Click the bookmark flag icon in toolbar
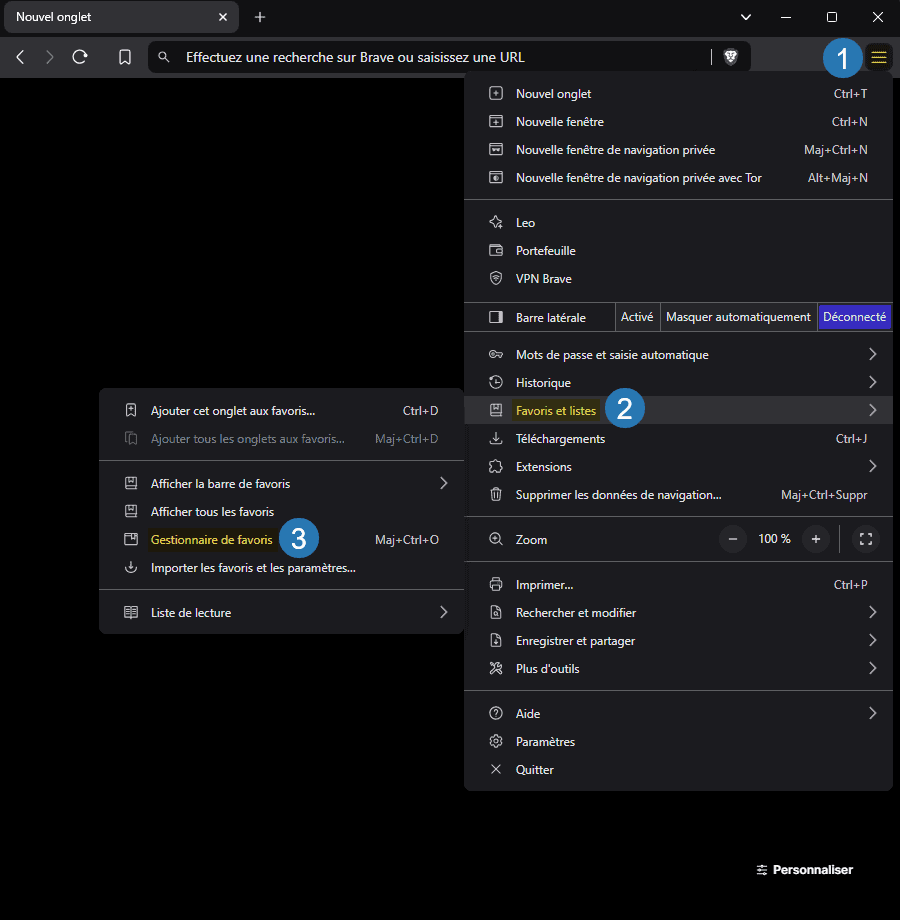Image resolution: width=900 pixels, height=920 pixels. [125, 57]
